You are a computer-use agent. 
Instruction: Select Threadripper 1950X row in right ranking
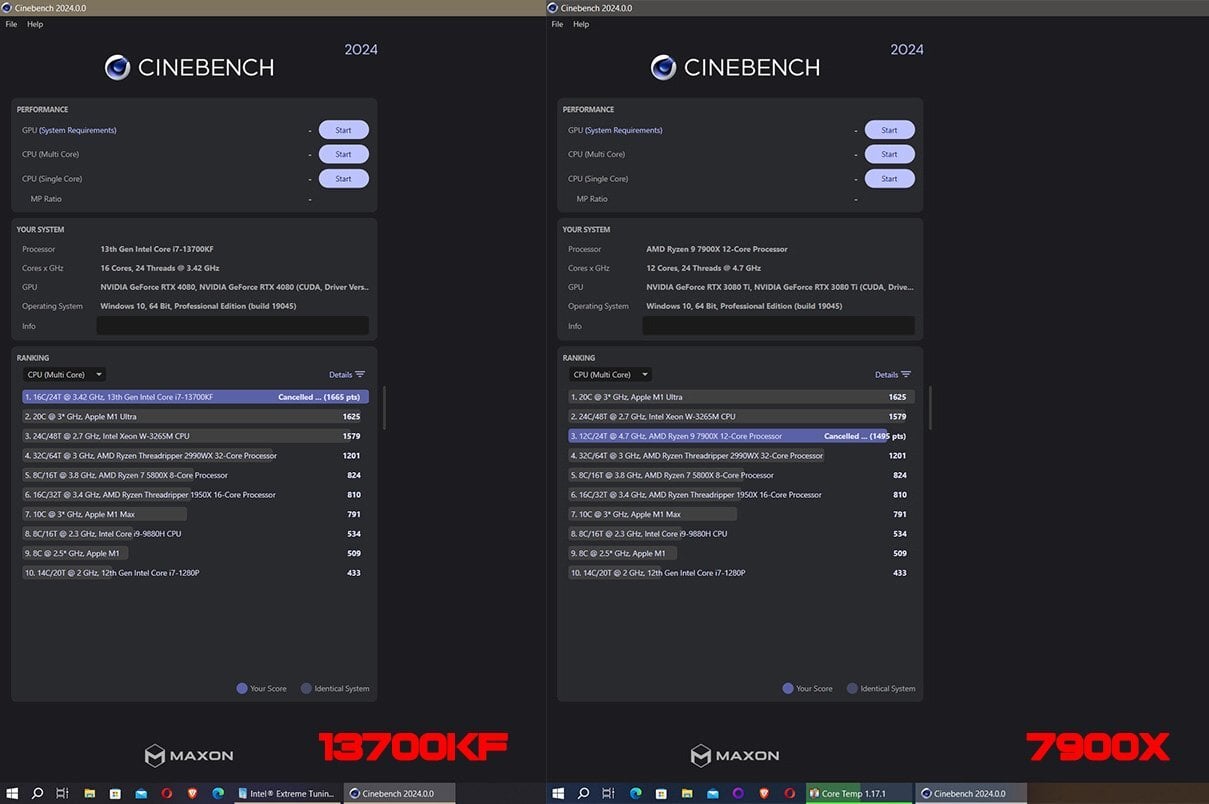tap(741, 495)
